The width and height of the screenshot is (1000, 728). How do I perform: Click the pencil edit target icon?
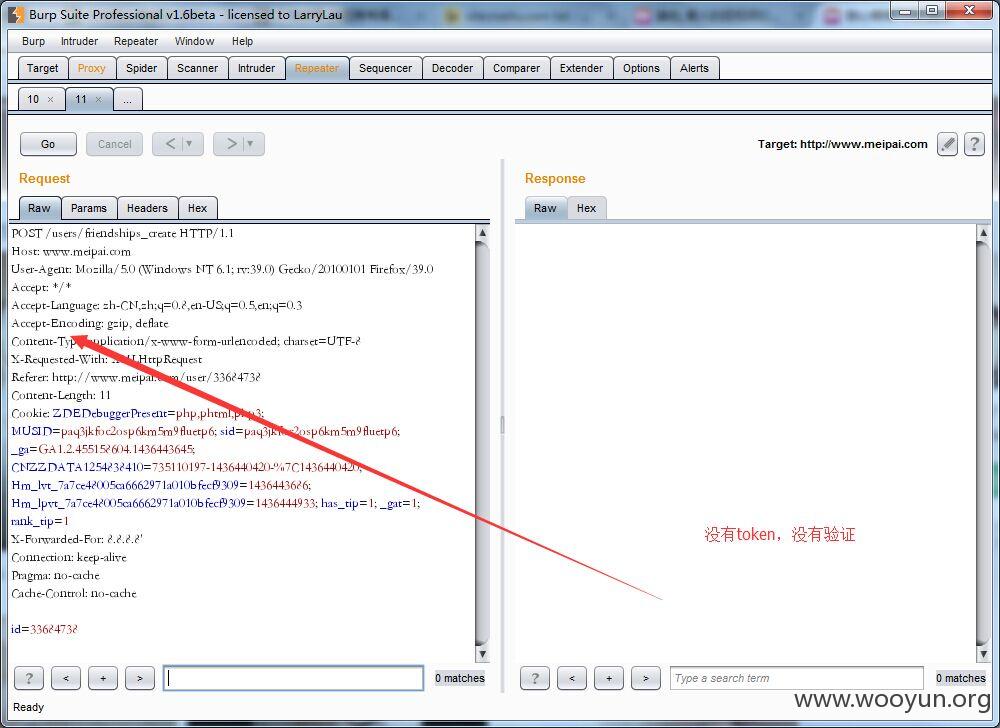947,144
